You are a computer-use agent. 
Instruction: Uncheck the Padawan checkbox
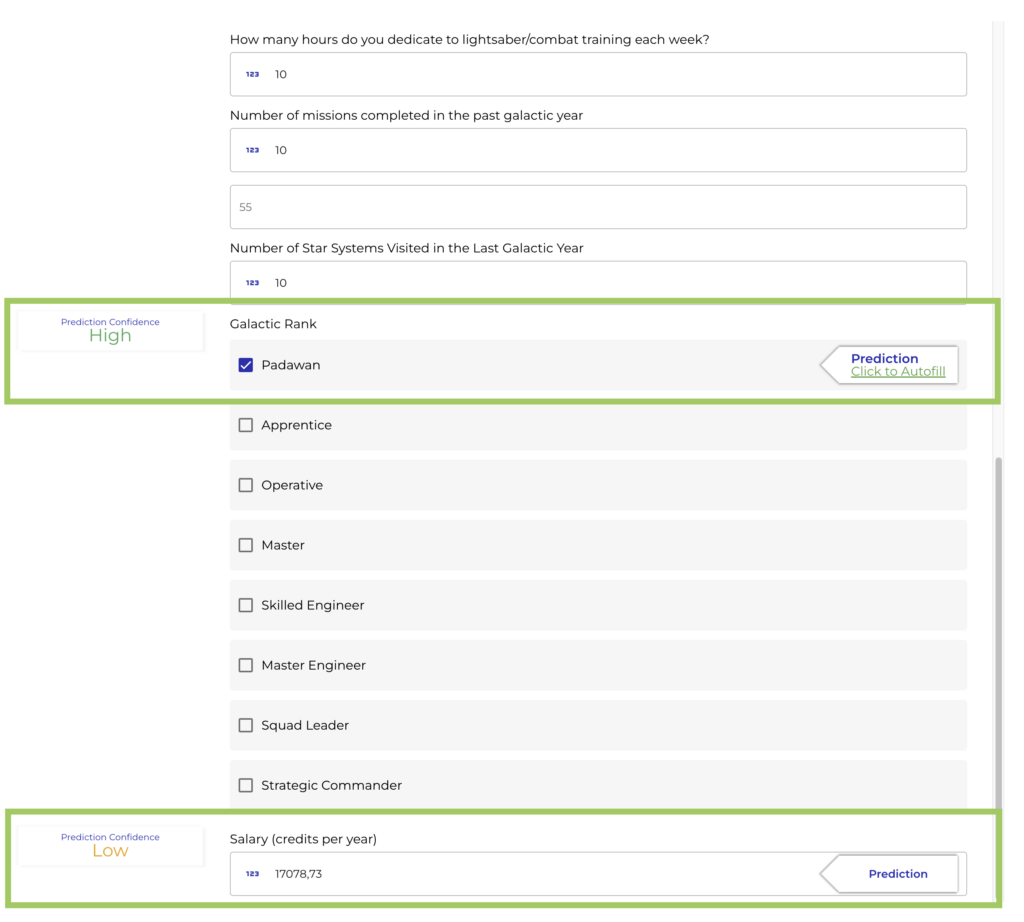click(245, 365)
